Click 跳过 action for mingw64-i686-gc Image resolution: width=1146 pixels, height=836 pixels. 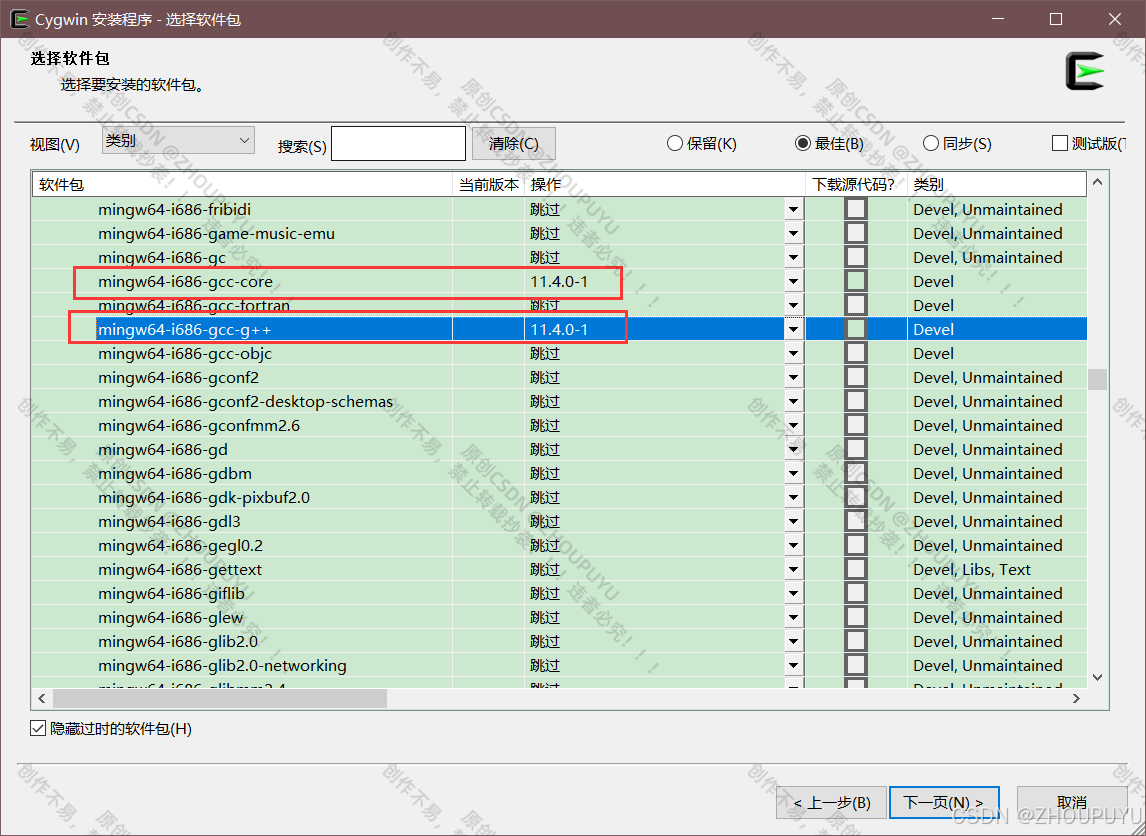click(545, 257)
